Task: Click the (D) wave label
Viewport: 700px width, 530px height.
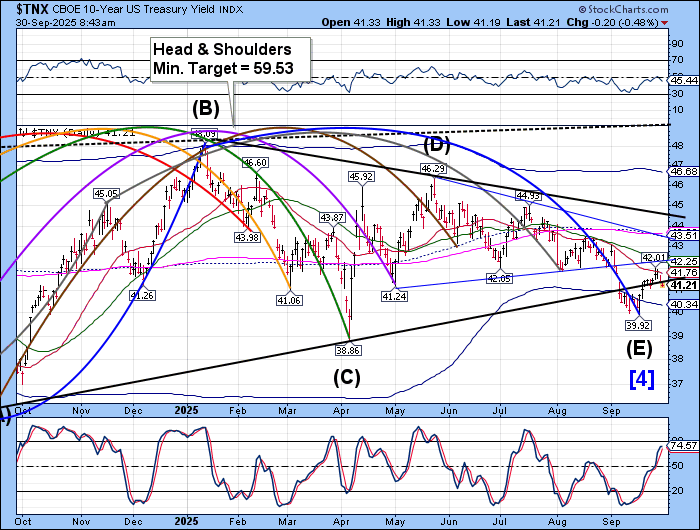Action: pos(437,145)
